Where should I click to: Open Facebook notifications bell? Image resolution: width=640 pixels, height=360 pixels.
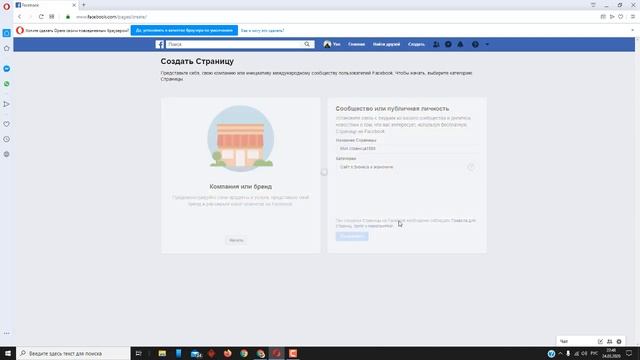tap(460, 44)
